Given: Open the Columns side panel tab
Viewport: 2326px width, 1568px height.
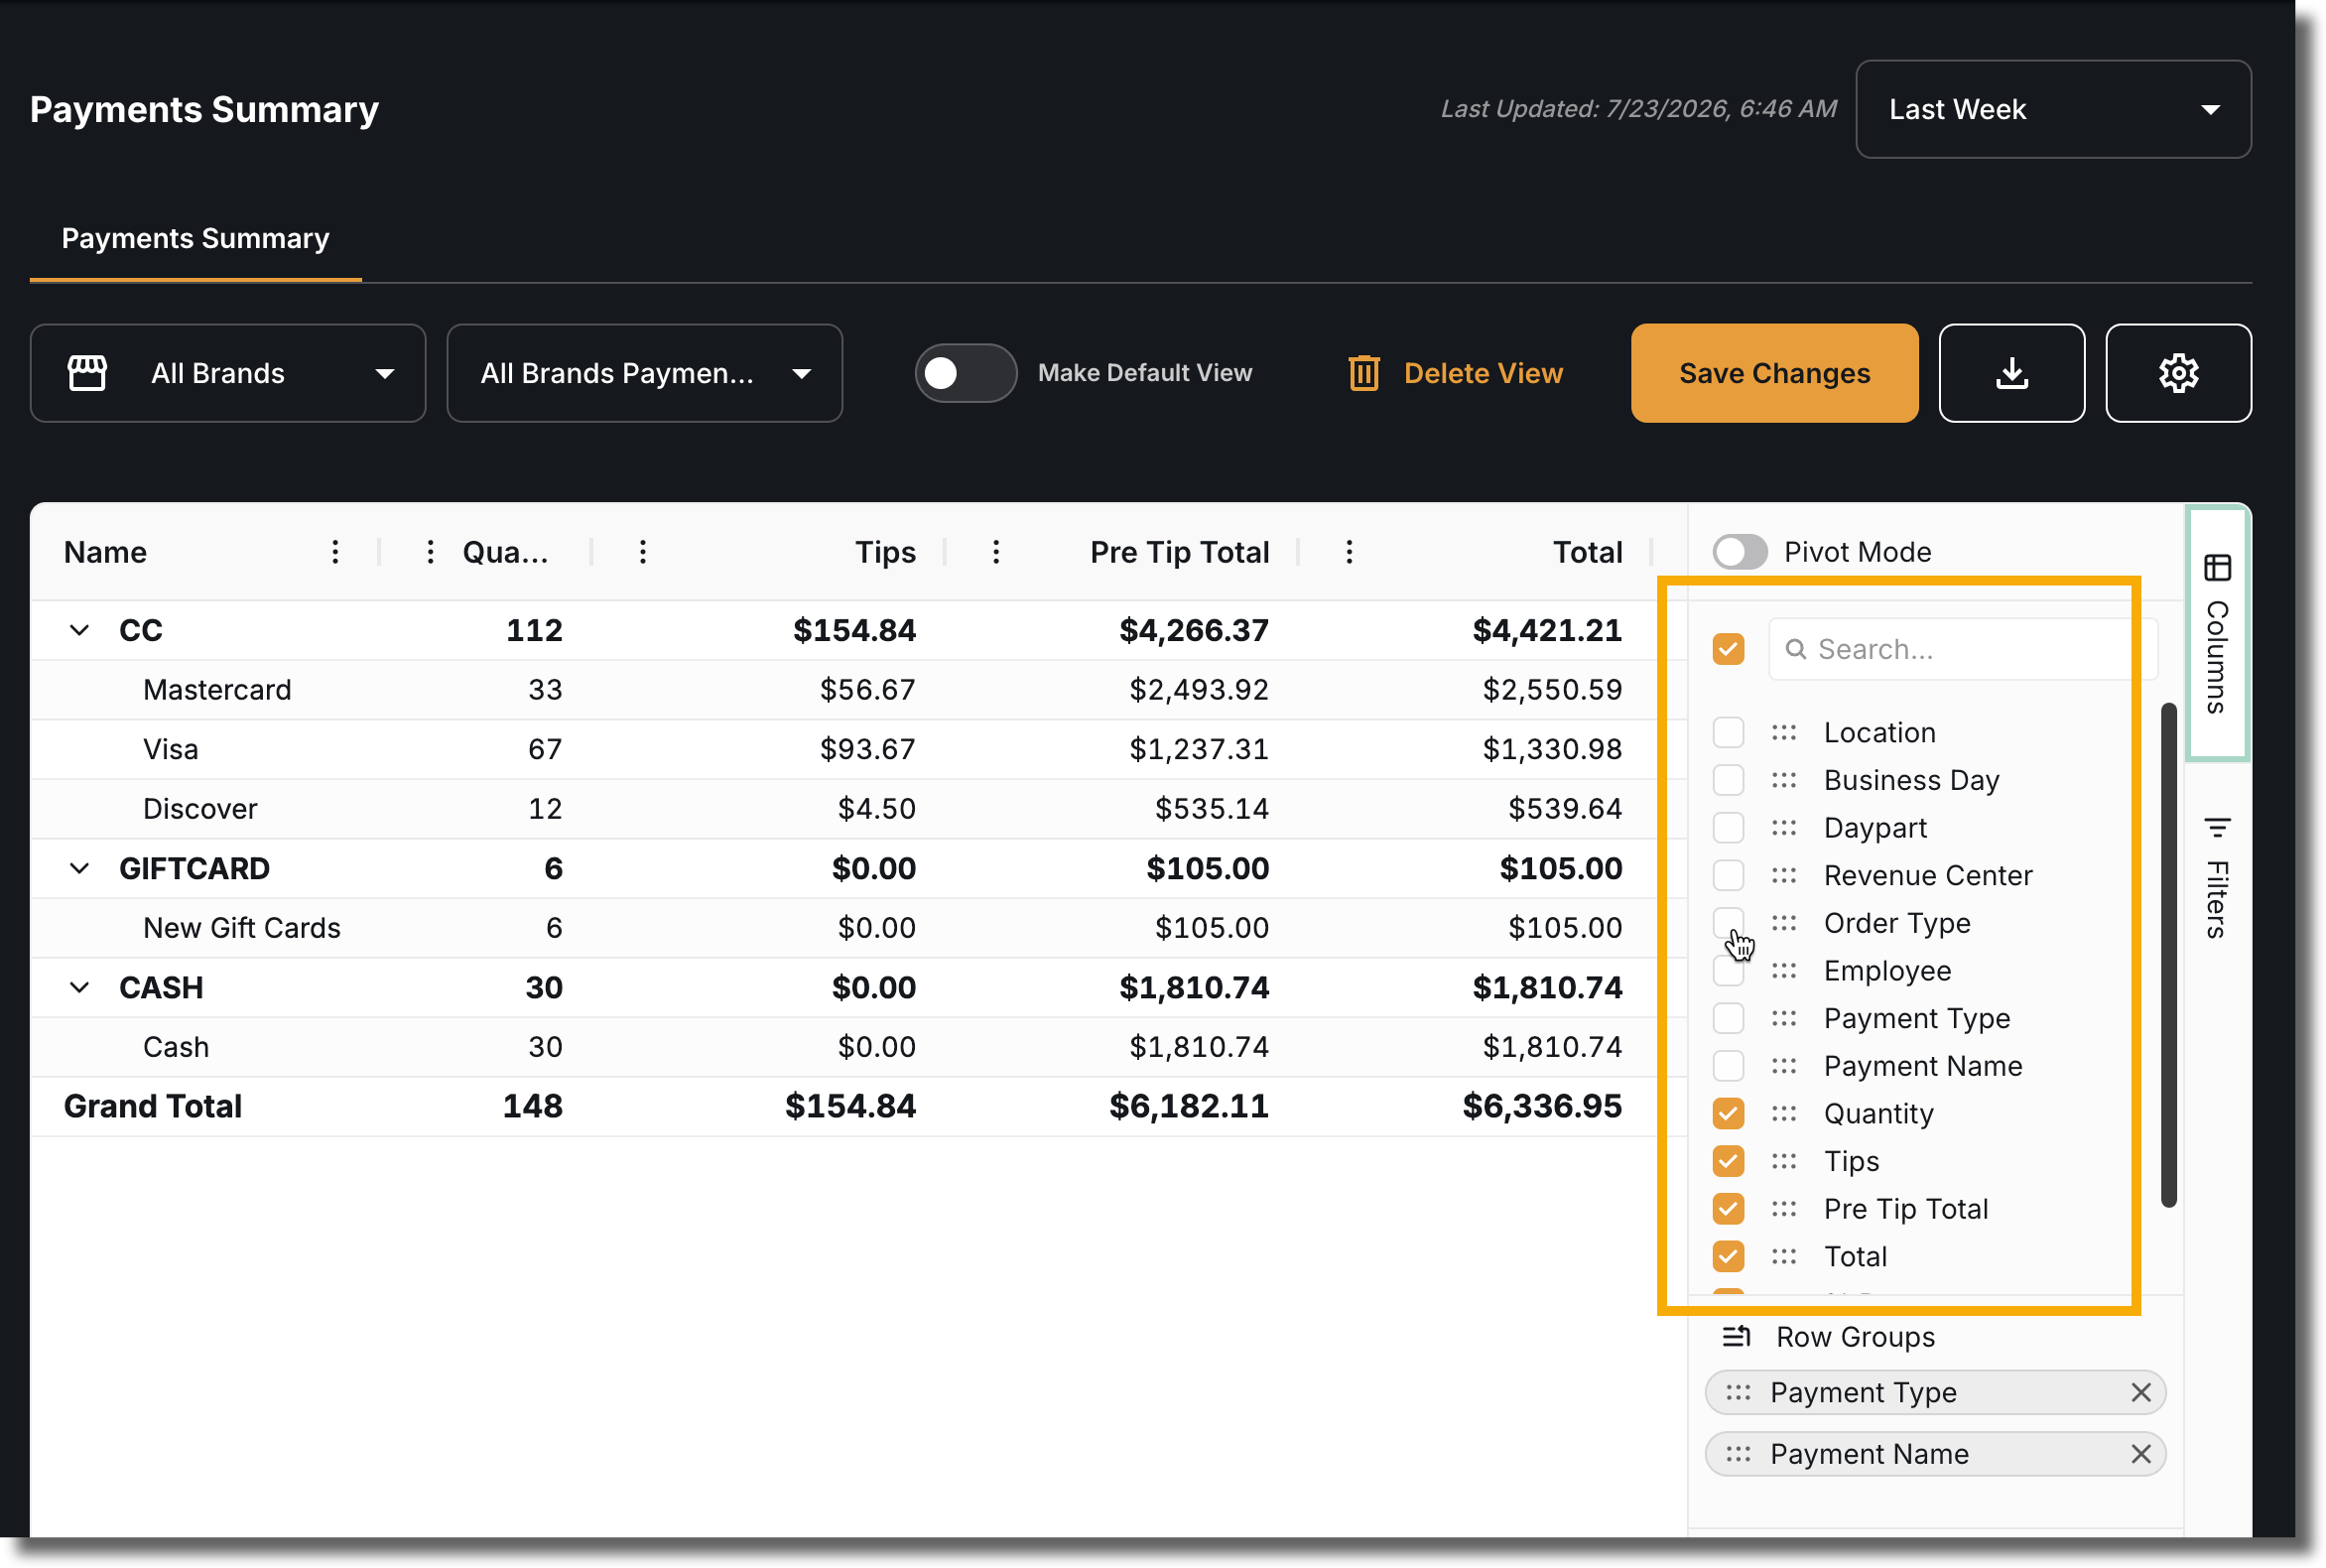Looking at the screenshot, I should pyautogui.click(x=2217, y=635).
